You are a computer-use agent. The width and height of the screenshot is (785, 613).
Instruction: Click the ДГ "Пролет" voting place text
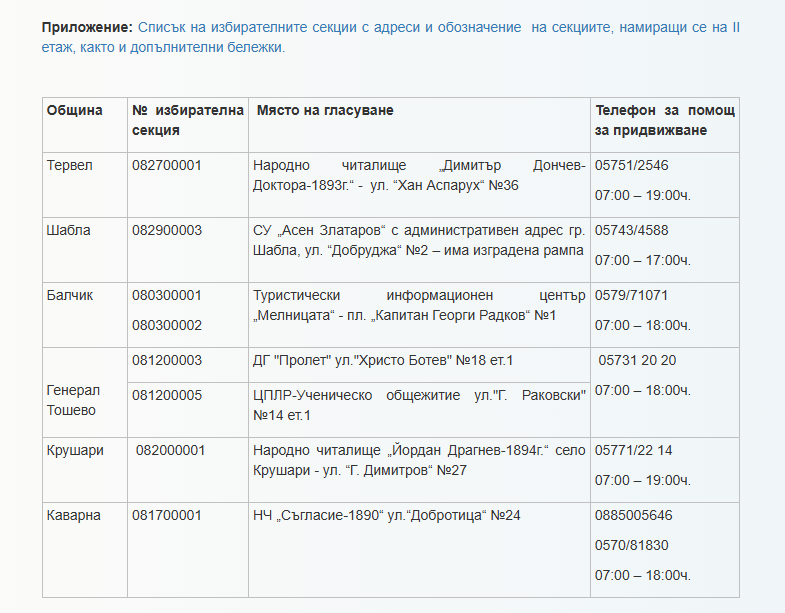pos(383,361)
